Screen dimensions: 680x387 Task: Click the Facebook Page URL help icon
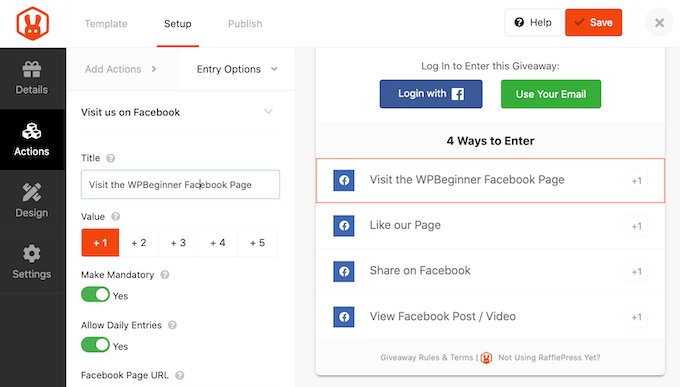click(x=180, y=375)
